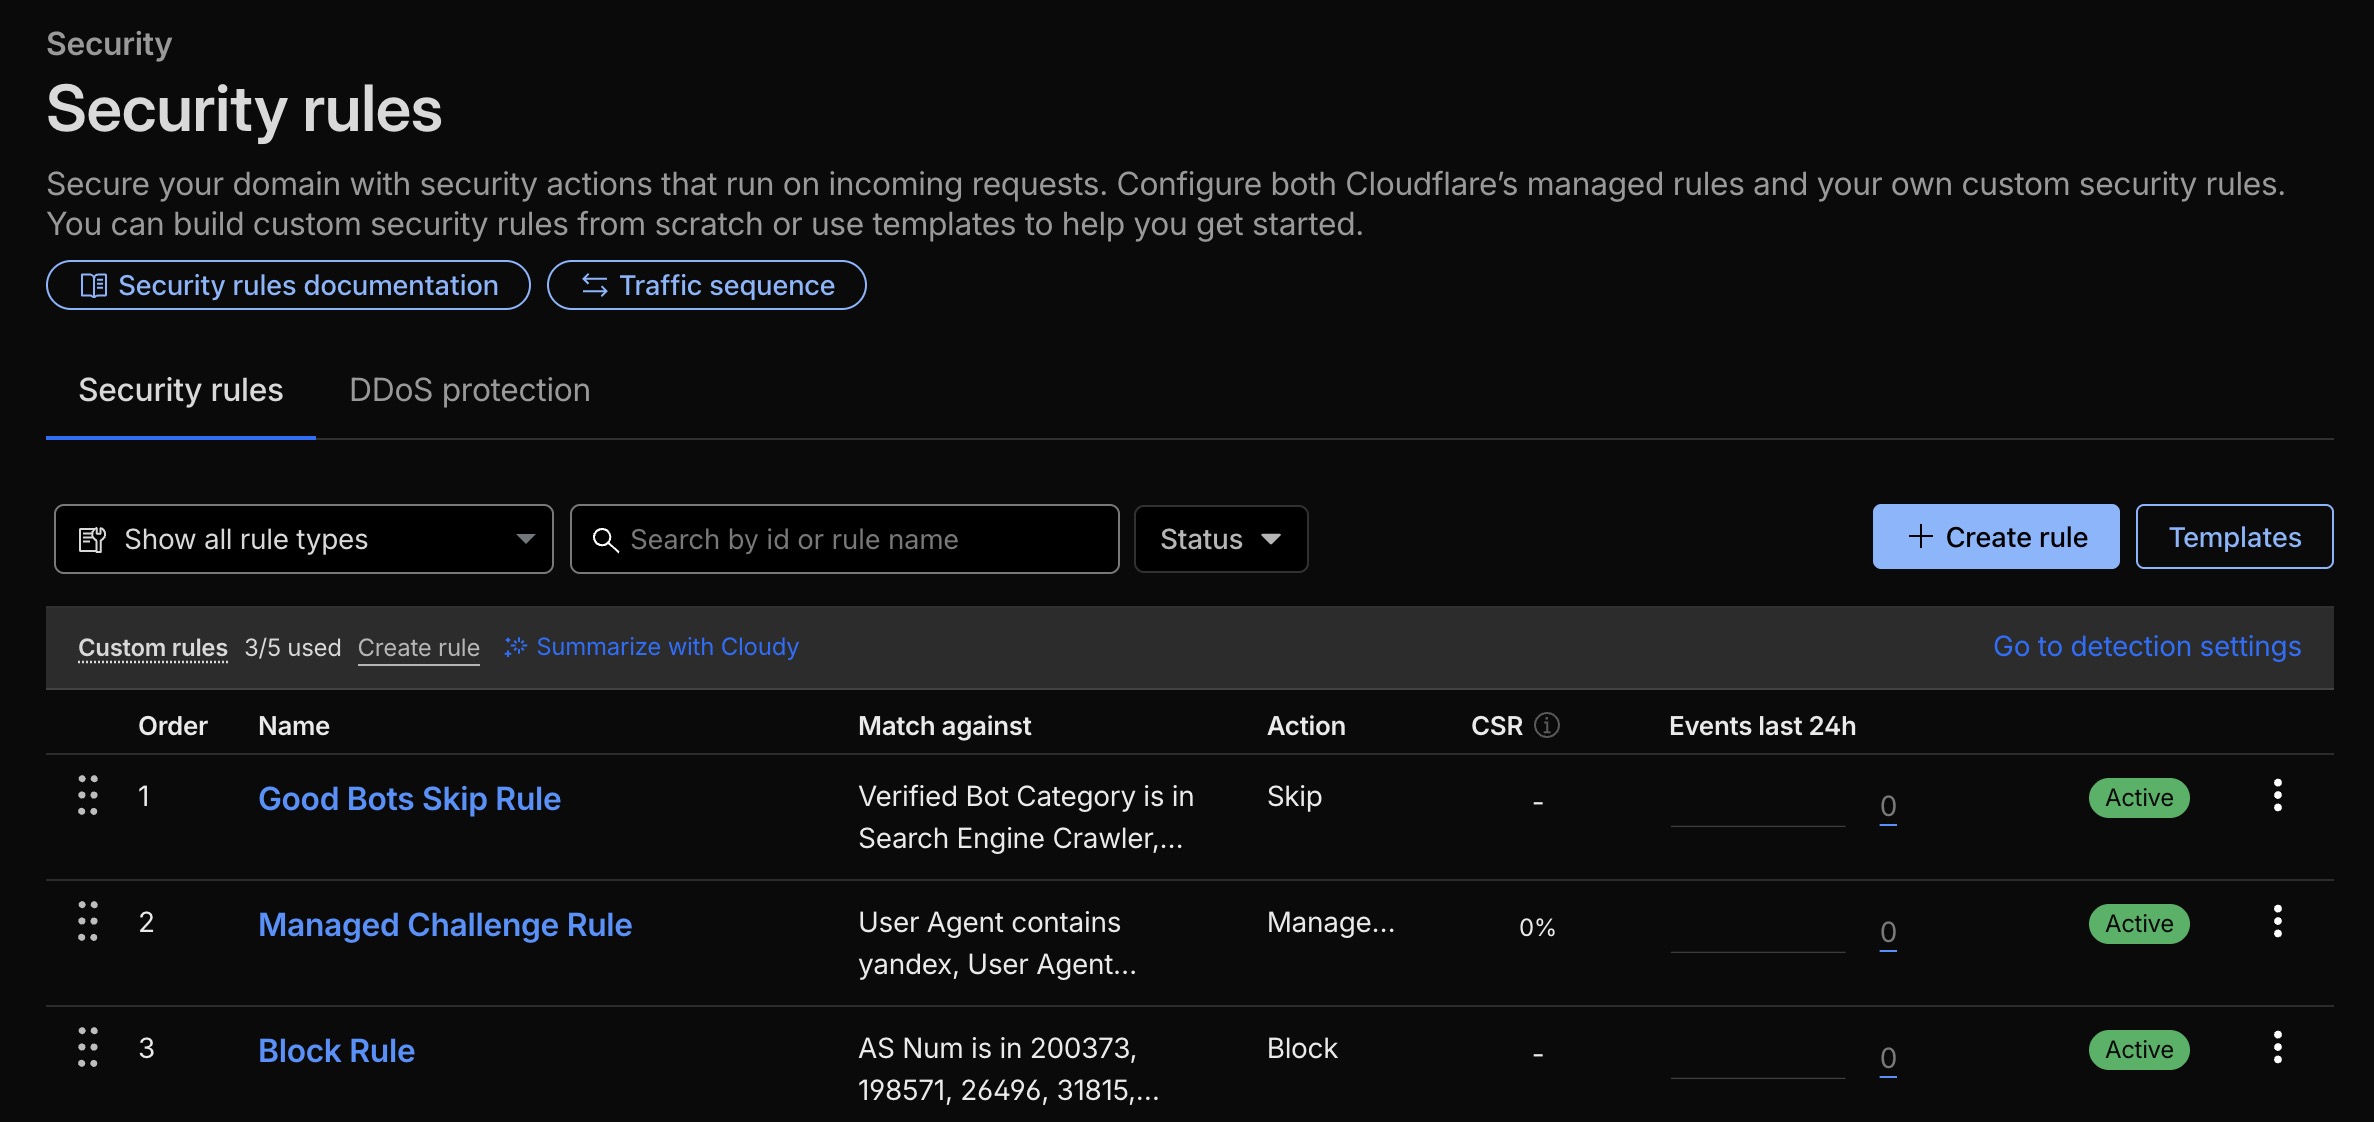Grab the drag handle for Good Bots Skip Rule
The height and width of the screenshot is (1122, 2374).
87,797
